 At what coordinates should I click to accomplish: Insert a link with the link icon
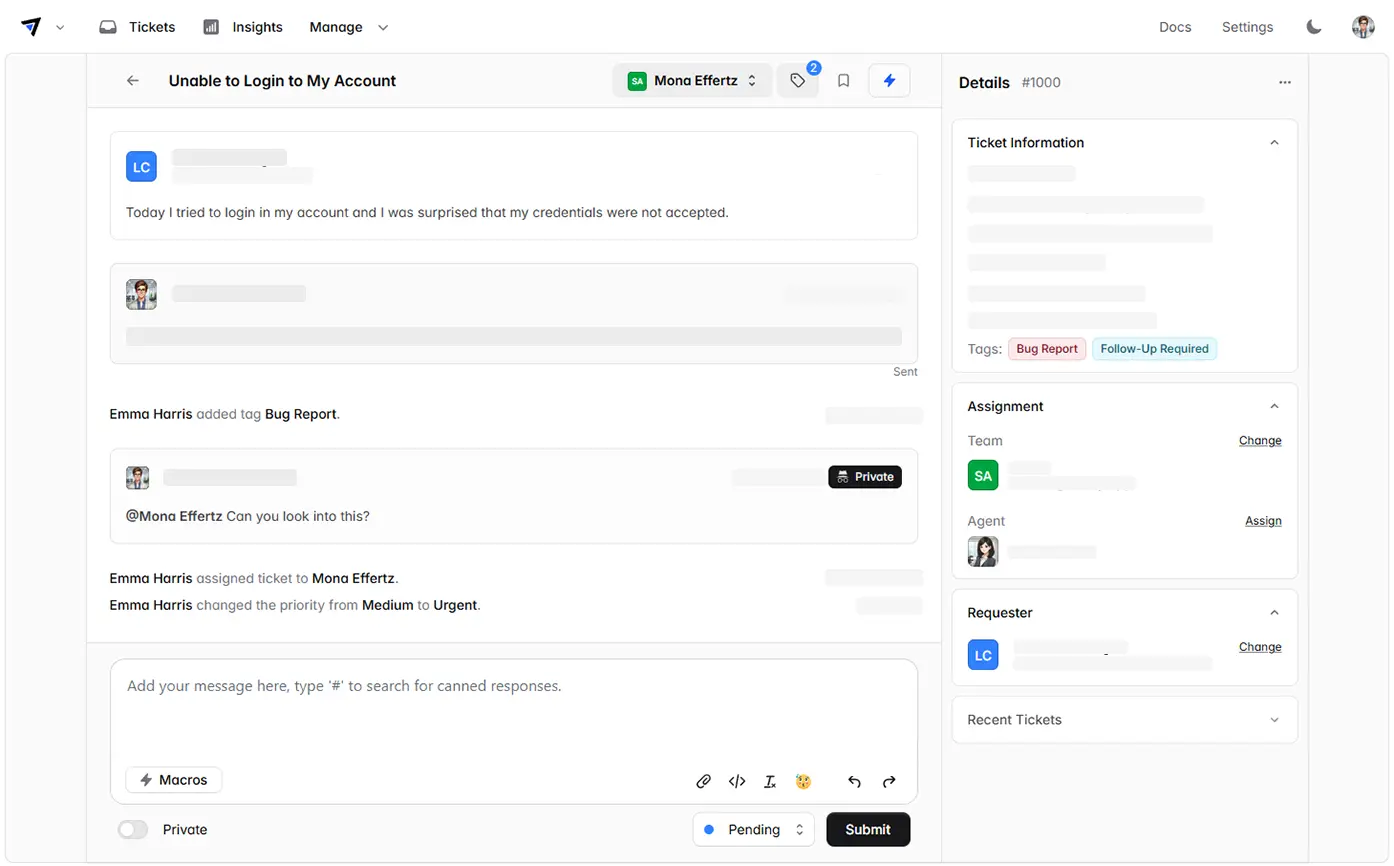point(703,782)
